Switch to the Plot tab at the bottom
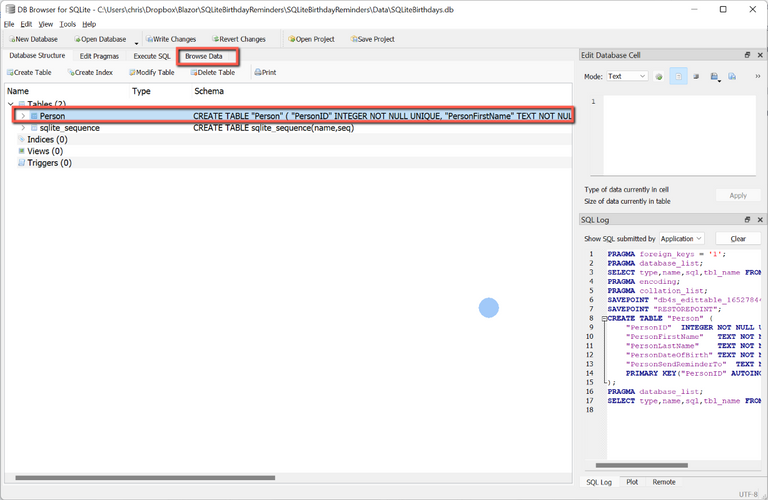This screenshot has width=768, height=500. pyautogui.click(x=633, y=481)
